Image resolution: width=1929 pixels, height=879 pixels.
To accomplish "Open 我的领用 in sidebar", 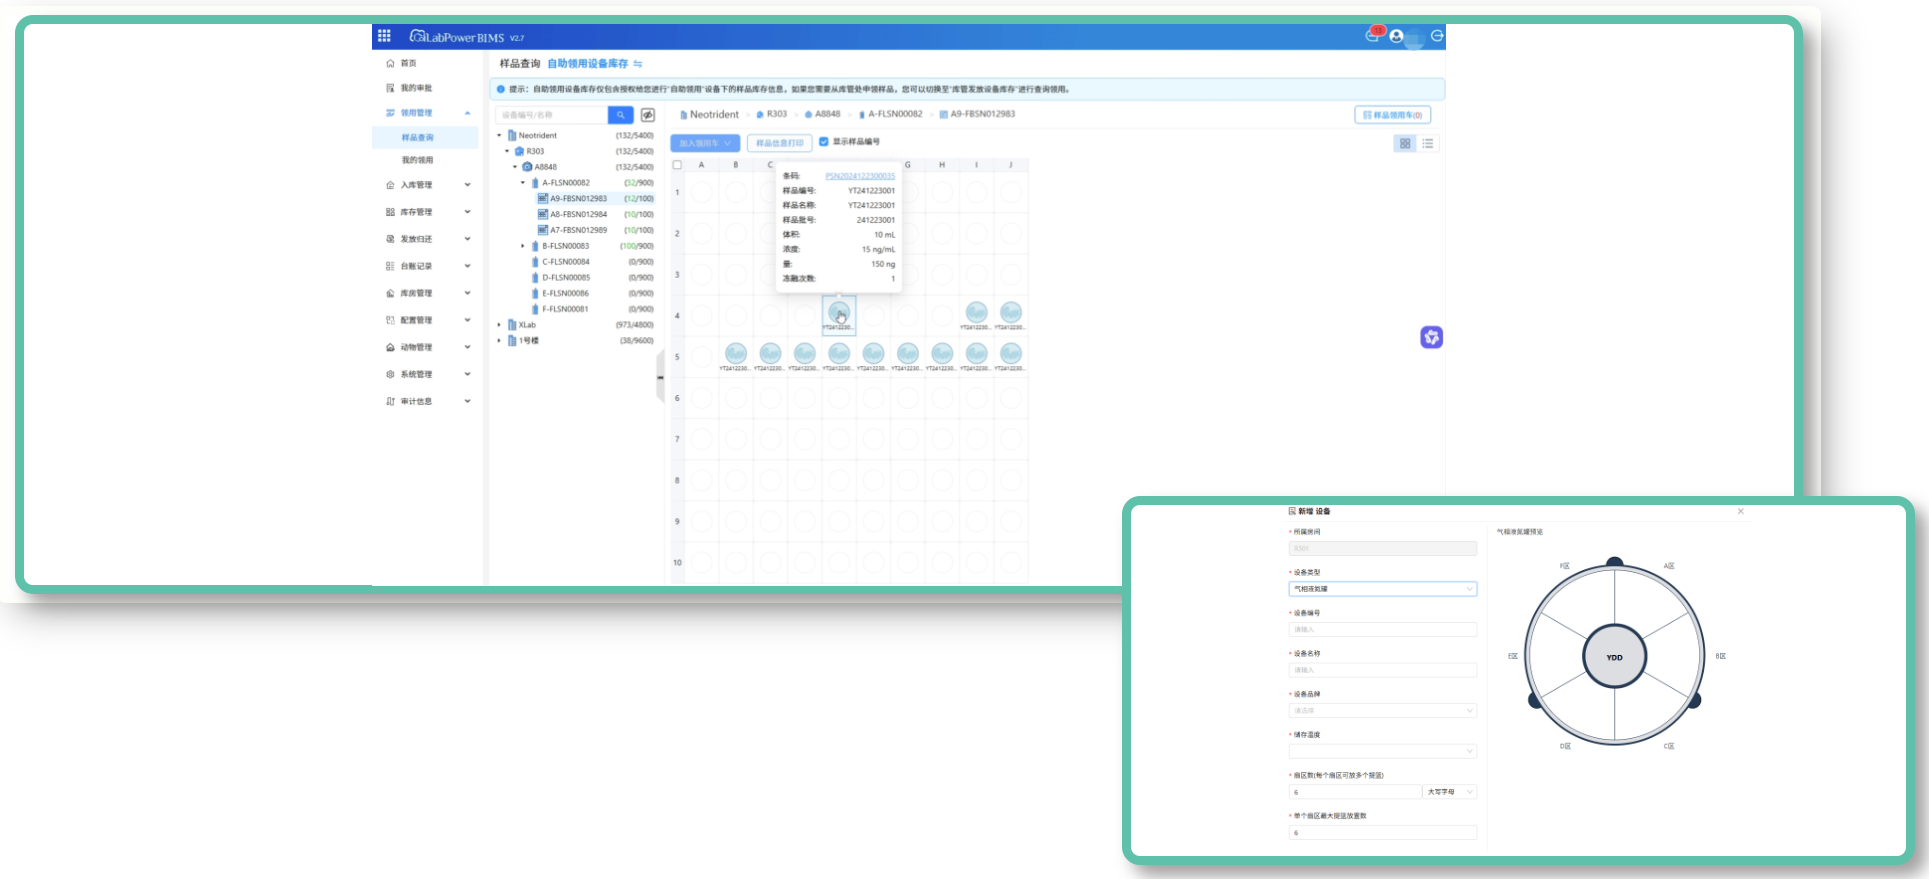I will tap(418, 160).
